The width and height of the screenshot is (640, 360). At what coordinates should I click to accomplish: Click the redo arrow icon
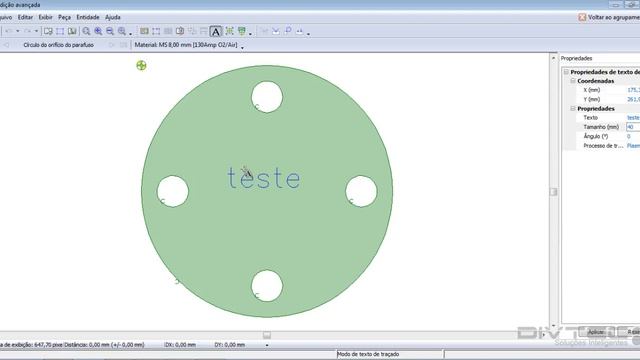pyautogui.click(x=27, y=31)
